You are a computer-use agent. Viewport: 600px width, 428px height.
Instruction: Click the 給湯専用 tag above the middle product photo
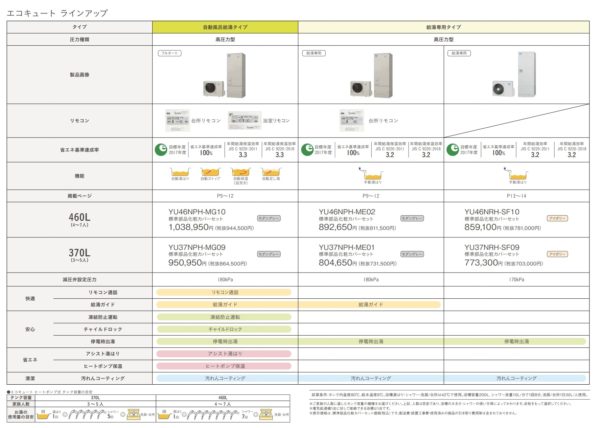coord(314,53)
